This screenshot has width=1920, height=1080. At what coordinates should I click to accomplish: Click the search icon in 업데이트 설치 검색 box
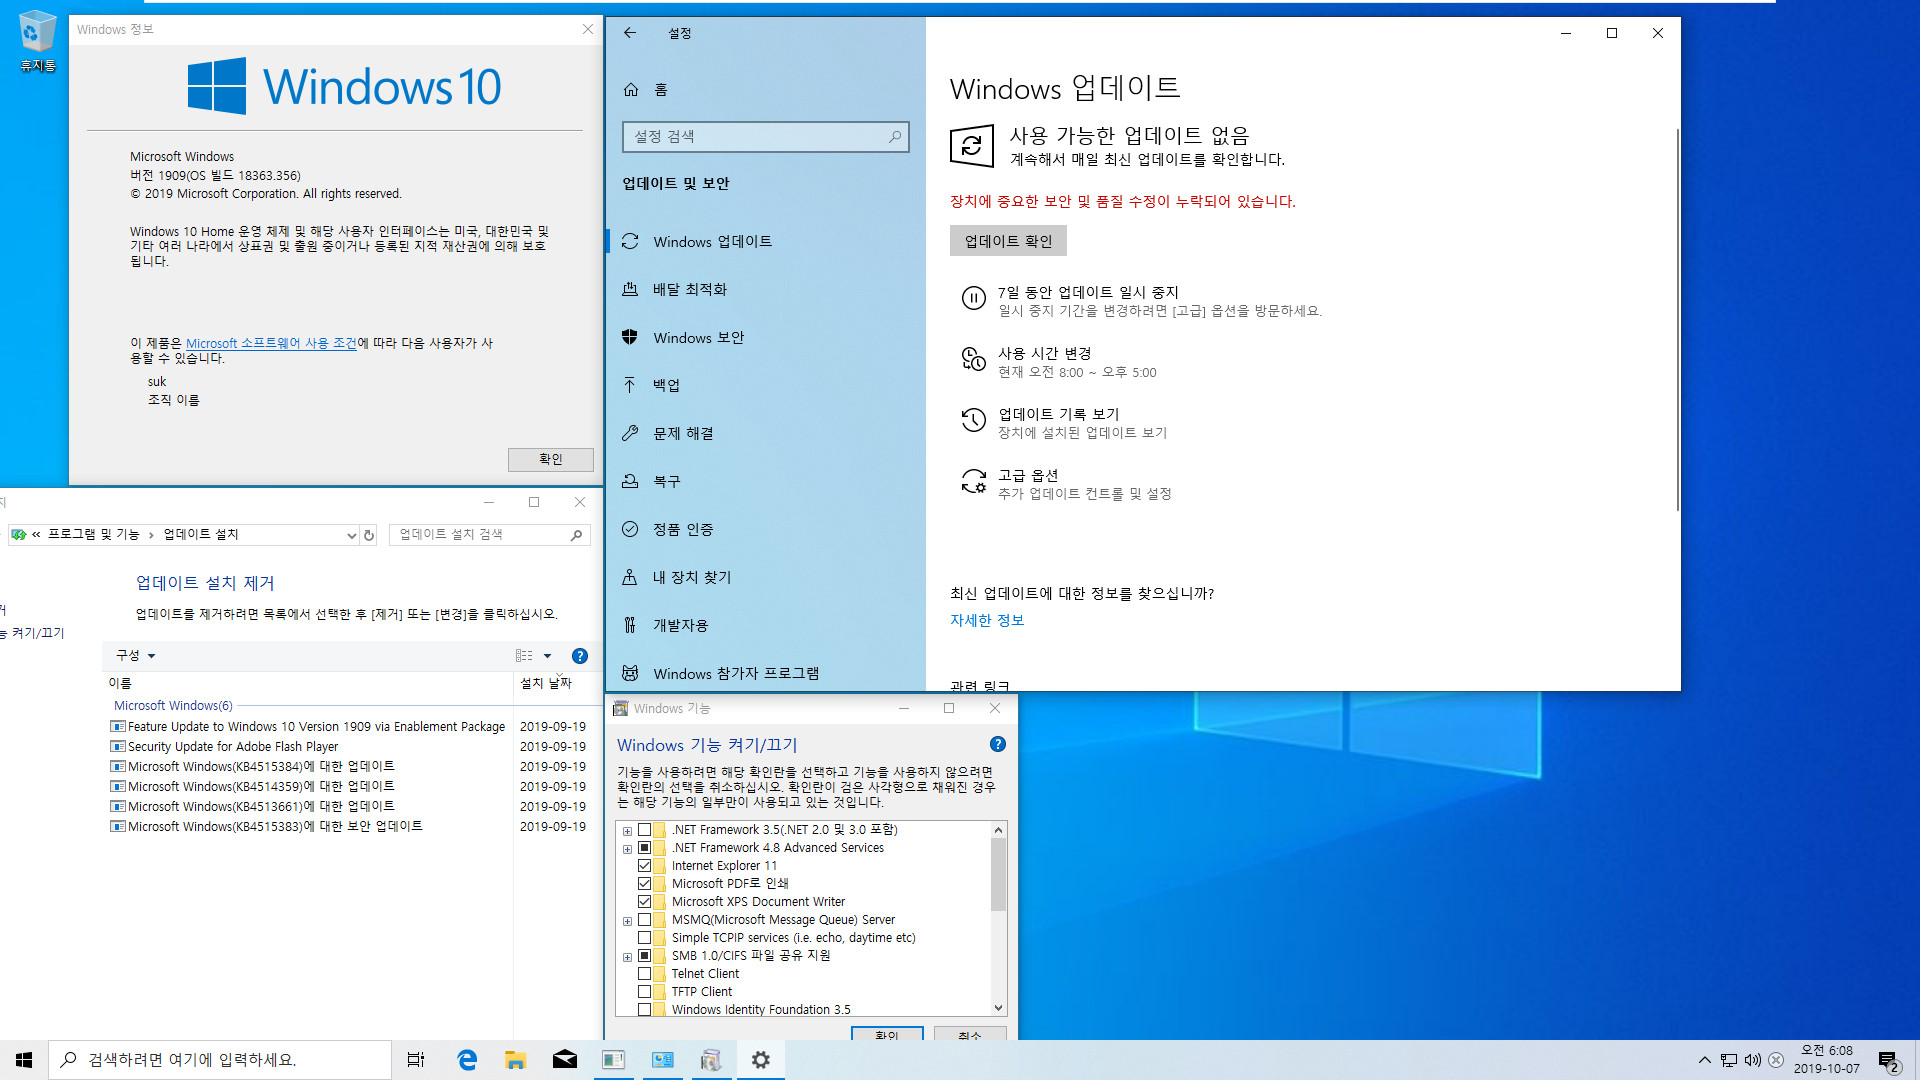pos(576,535)
